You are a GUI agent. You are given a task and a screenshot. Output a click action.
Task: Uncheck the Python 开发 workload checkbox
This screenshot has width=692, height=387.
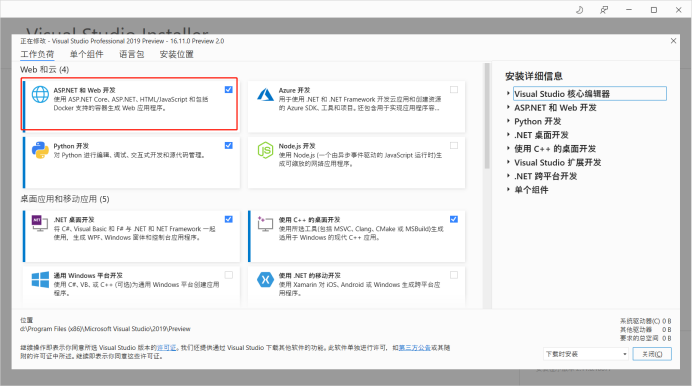point(229,145)
